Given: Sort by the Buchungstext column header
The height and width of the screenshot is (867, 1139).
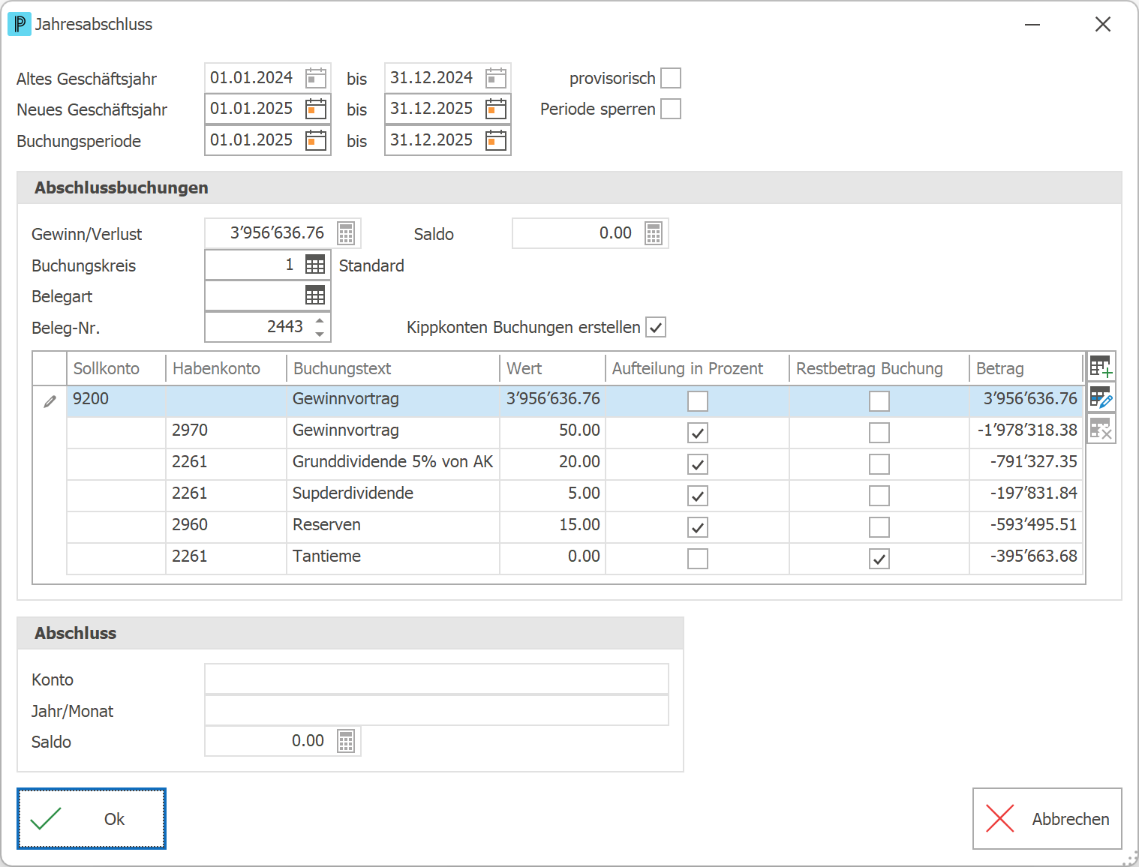Looking at the screenshot, I should (x=393, y=369).
